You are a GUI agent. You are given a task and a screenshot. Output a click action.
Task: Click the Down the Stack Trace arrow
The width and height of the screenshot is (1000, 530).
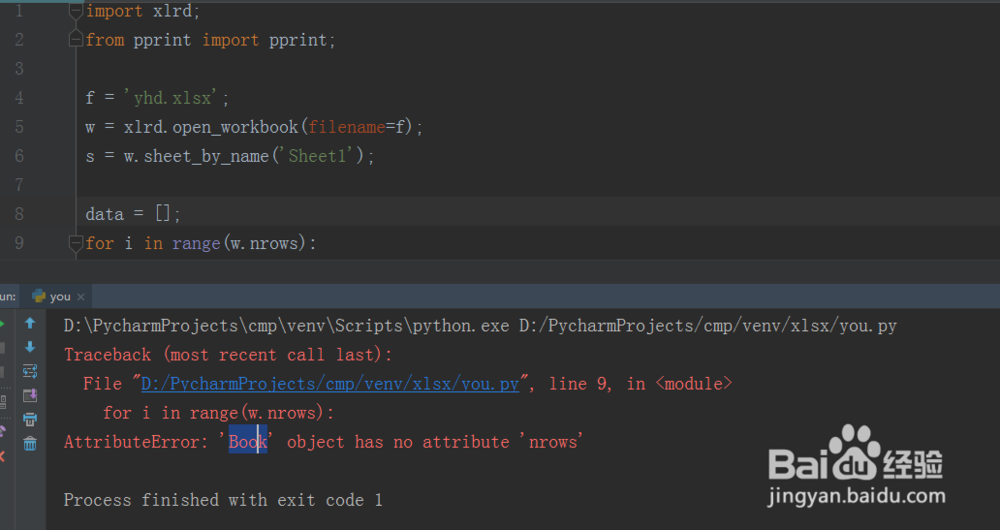[x=30, y=347]
